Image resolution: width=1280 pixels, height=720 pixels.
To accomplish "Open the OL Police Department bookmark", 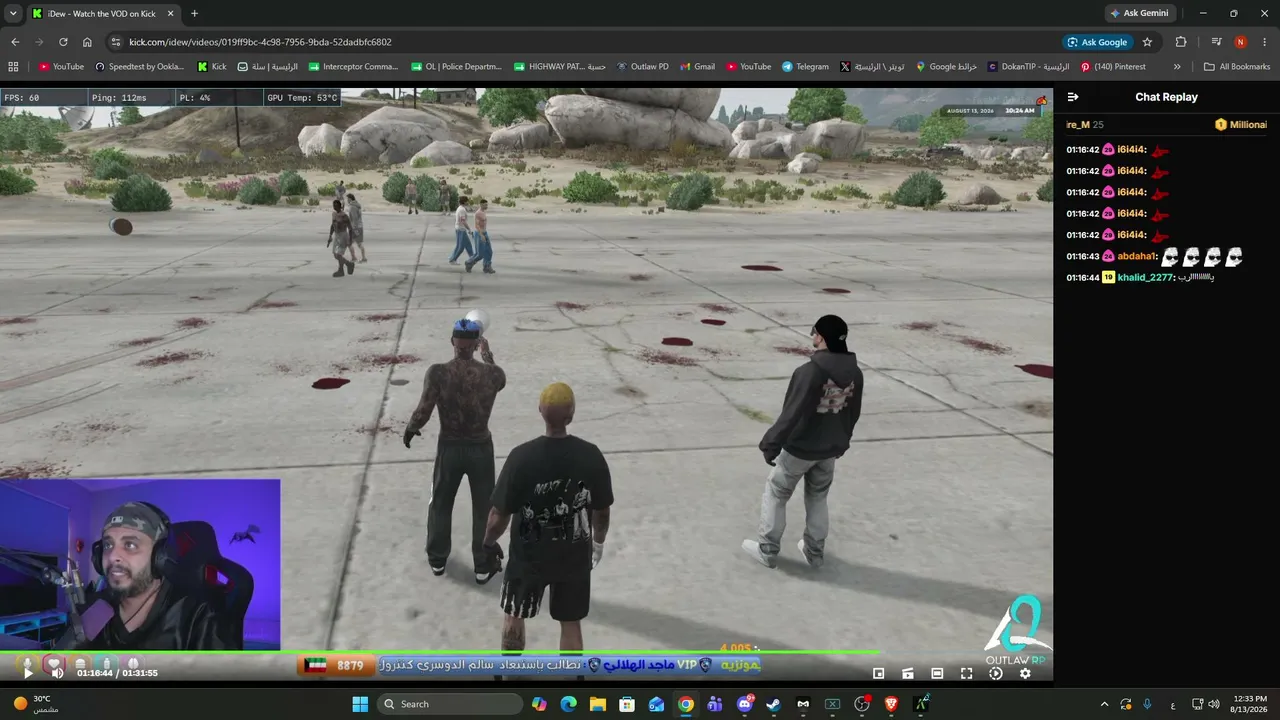I will [x=457, y=67].
